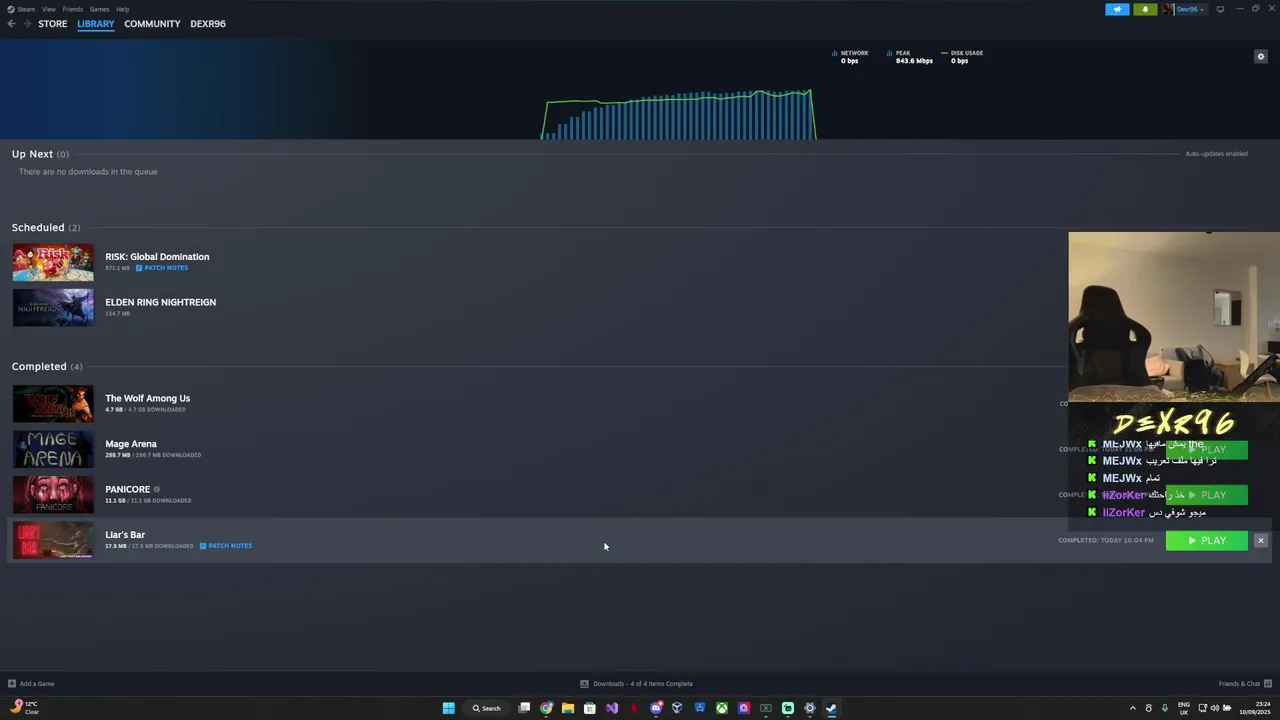Click the Completed heading
The height and width of the screenshot is (720, 1280).
pyautogui.click(x=39, y=367)
